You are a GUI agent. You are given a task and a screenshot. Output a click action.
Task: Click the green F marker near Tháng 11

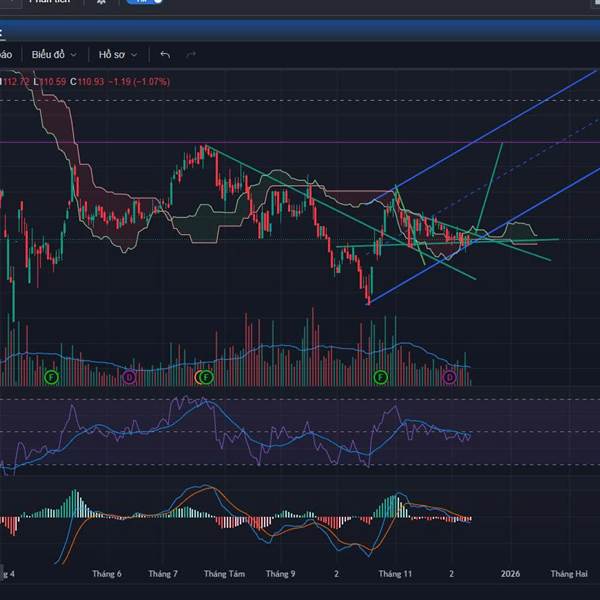(380, 377)
